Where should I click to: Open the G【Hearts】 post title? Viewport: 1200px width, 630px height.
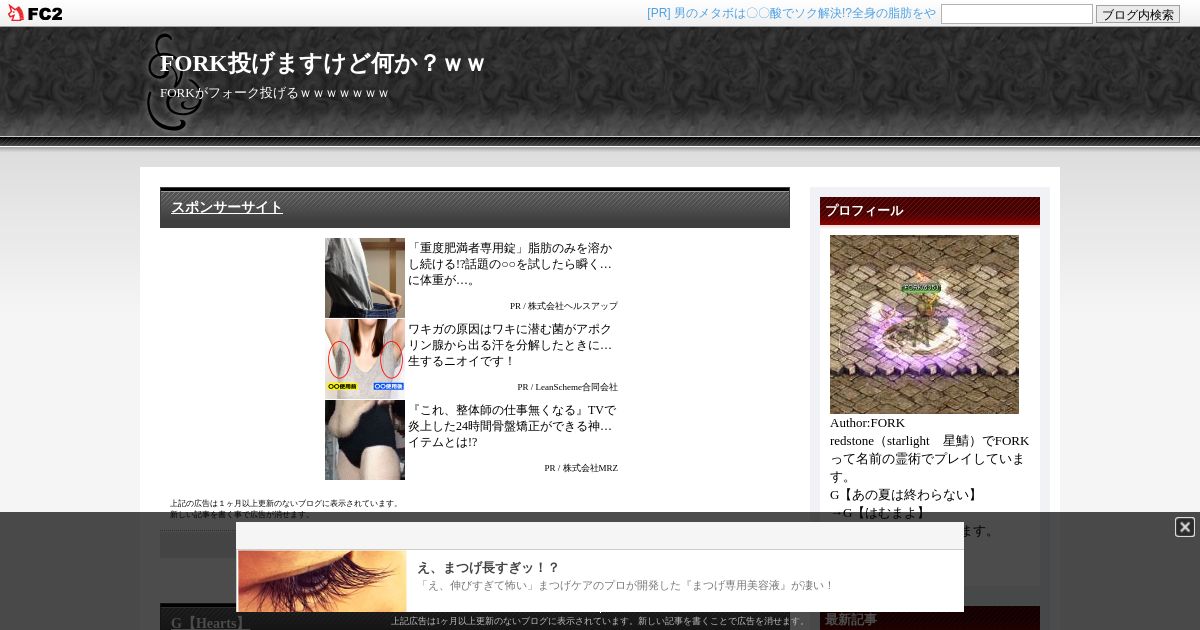click(x=210, y=623)
